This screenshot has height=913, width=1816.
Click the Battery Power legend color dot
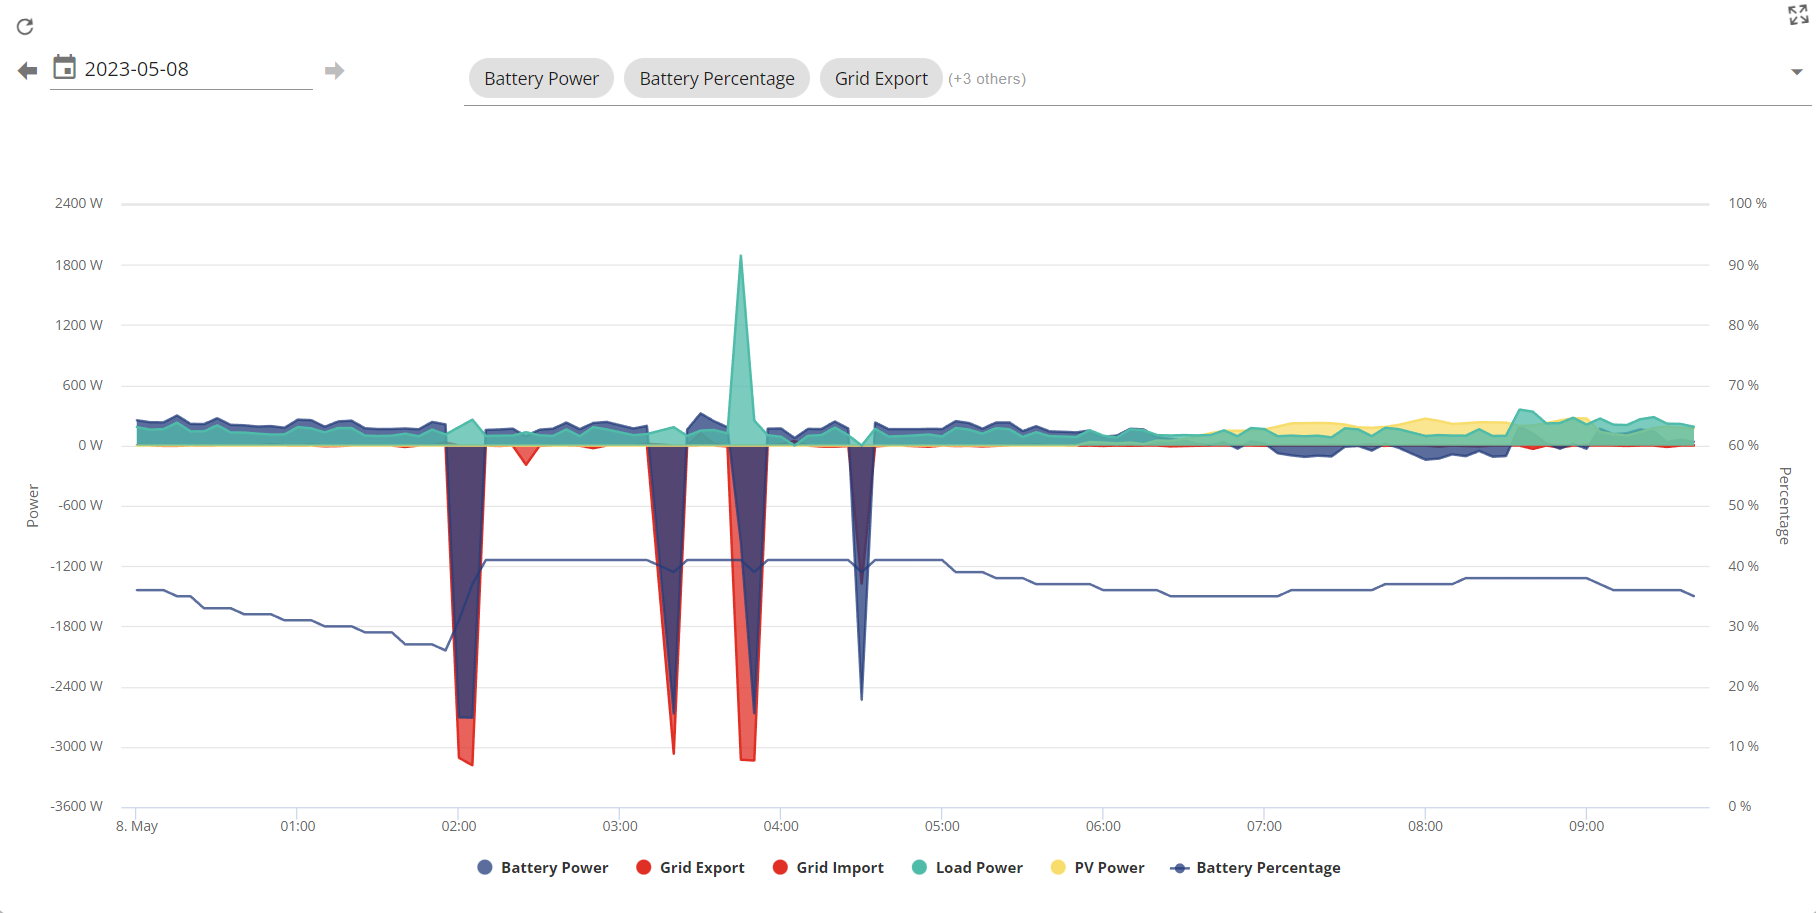(485, 867)
